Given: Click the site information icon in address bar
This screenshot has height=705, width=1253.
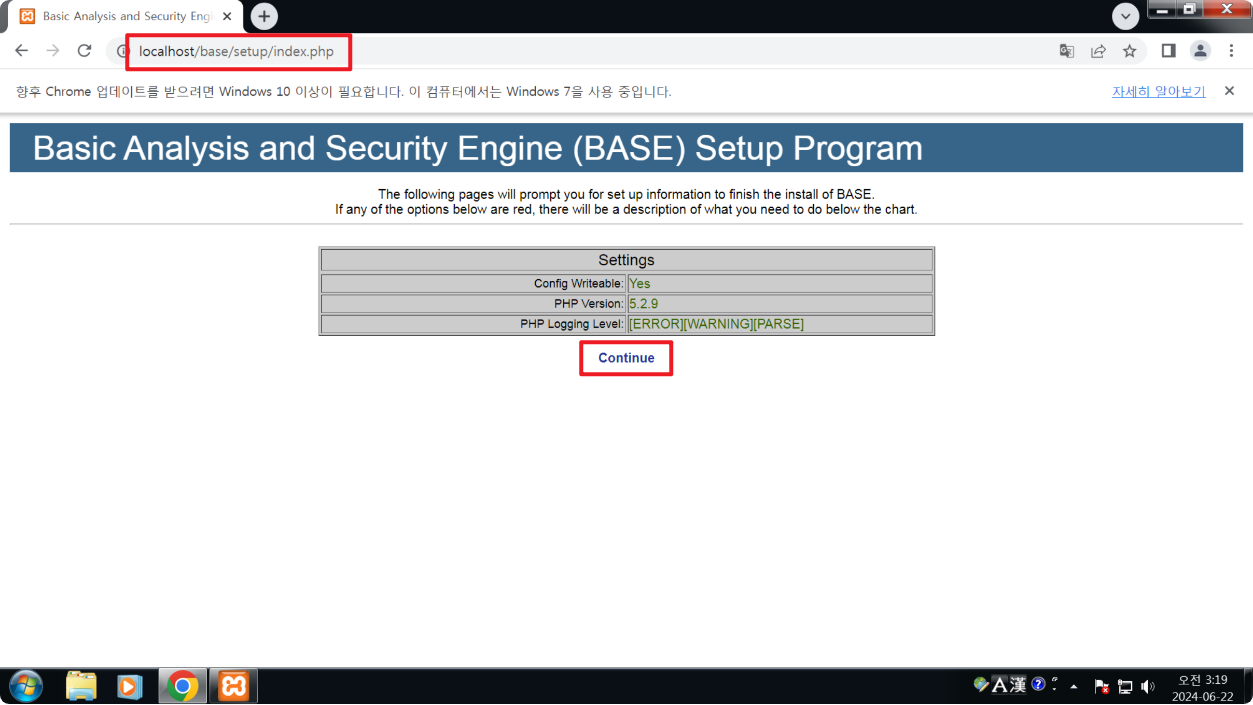Looking at the screenshot, I should pos(123,51).
